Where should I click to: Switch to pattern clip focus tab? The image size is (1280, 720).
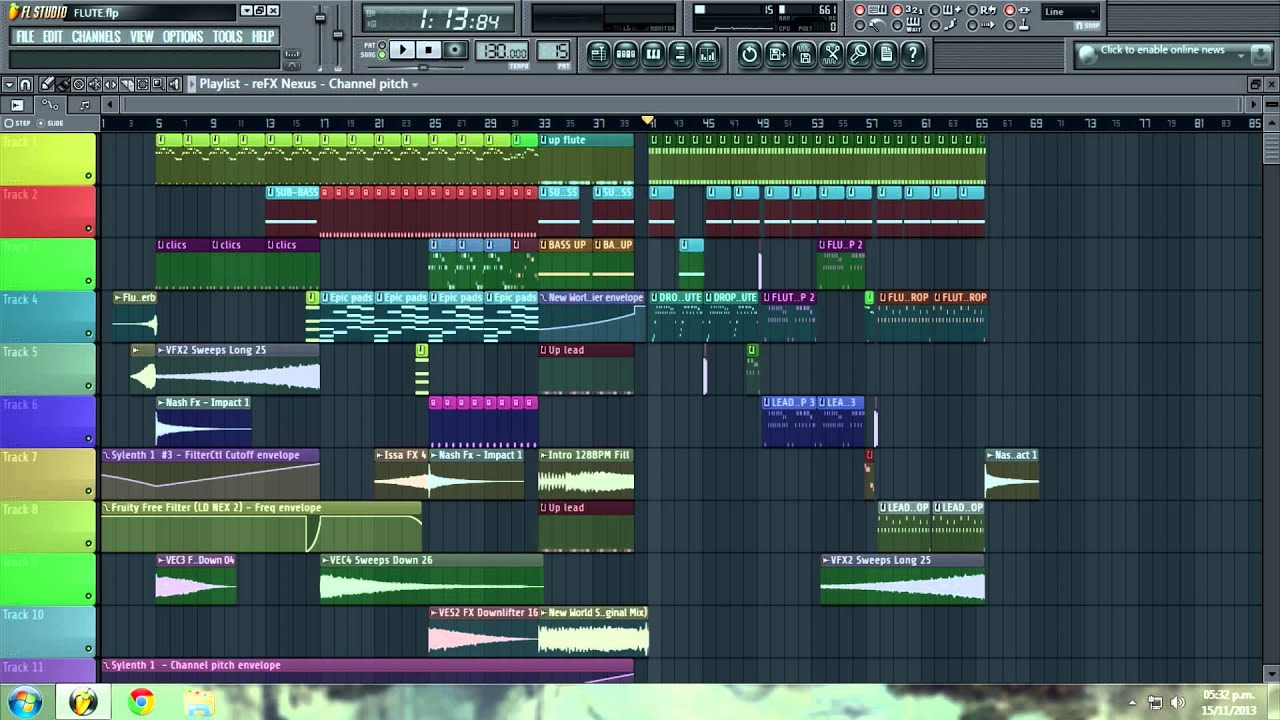click(84, 105)
